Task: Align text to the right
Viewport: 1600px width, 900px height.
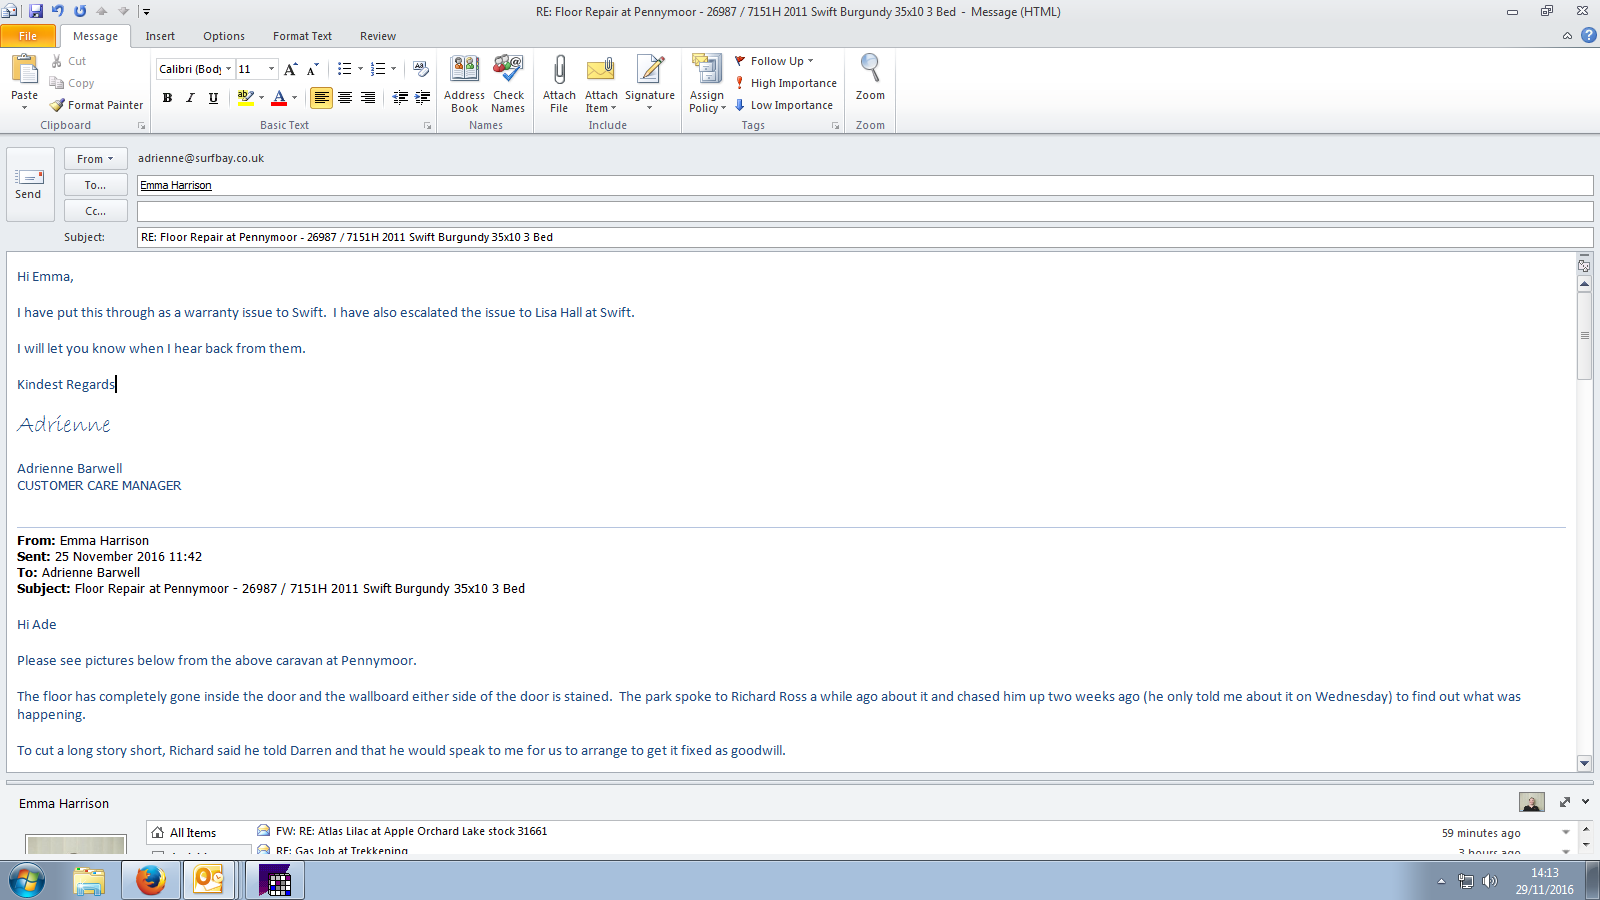Action: coord(368,98)
